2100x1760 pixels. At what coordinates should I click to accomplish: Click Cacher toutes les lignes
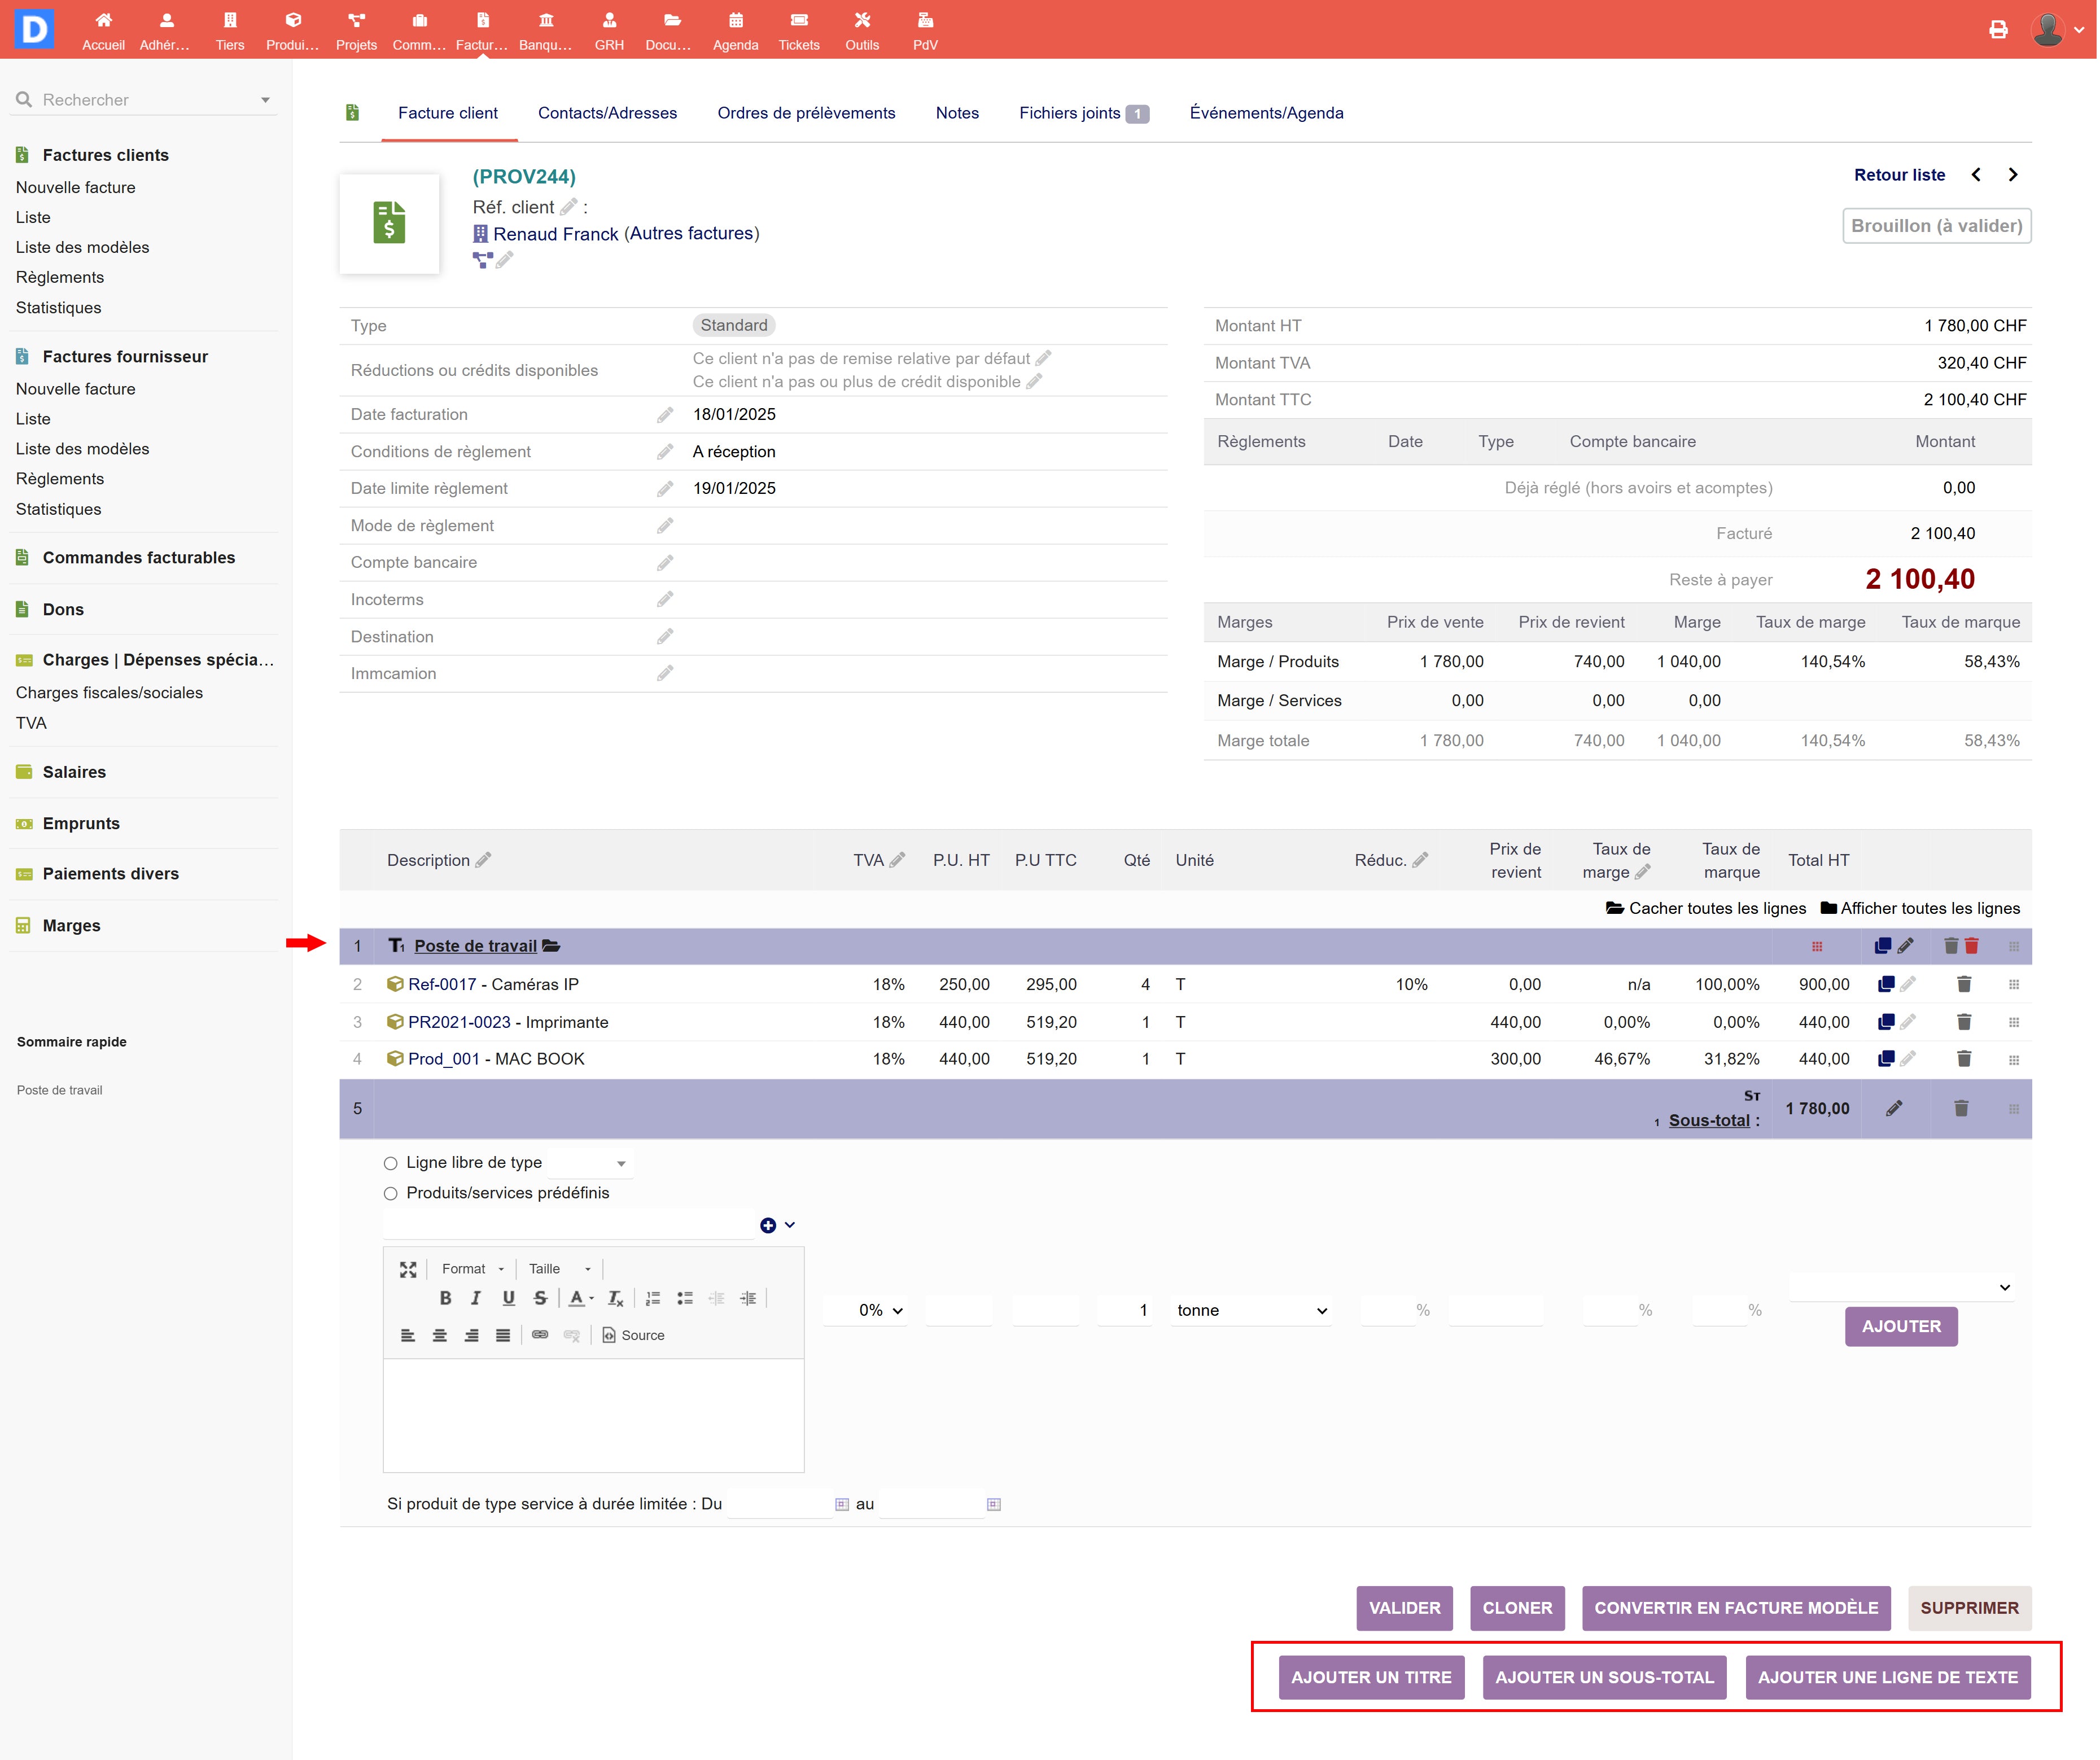tap(1706, 908)
